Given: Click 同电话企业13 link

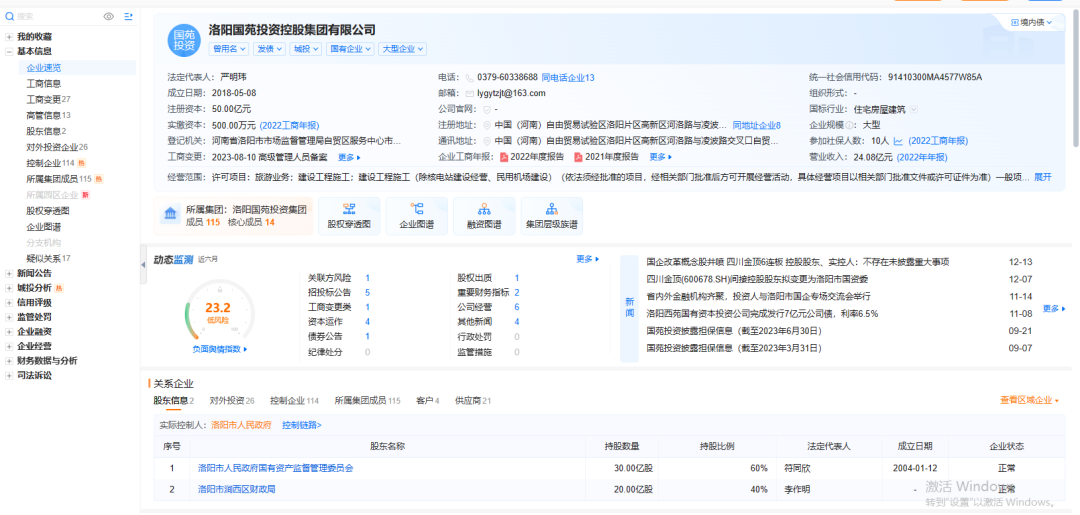Looking at the screenshot, I should tap(568, 78).
